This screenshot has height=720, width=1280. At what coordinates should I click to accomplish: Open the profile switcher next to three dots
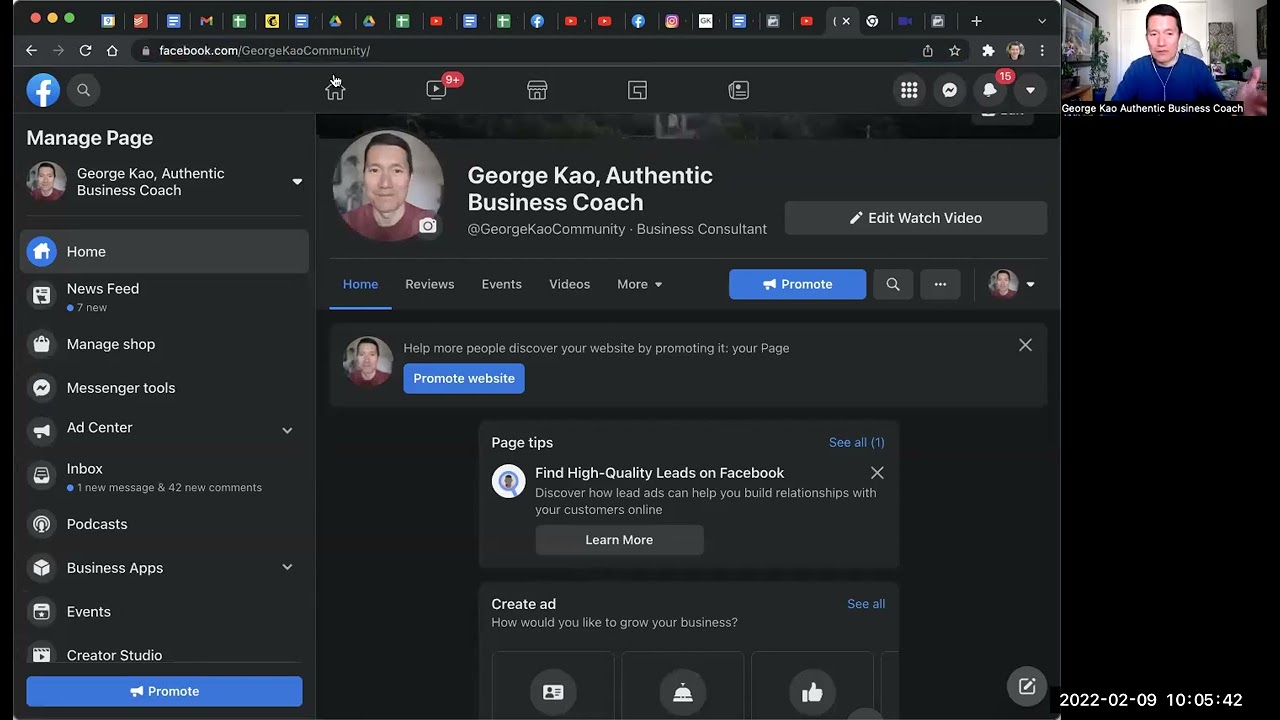[1012, 284]
